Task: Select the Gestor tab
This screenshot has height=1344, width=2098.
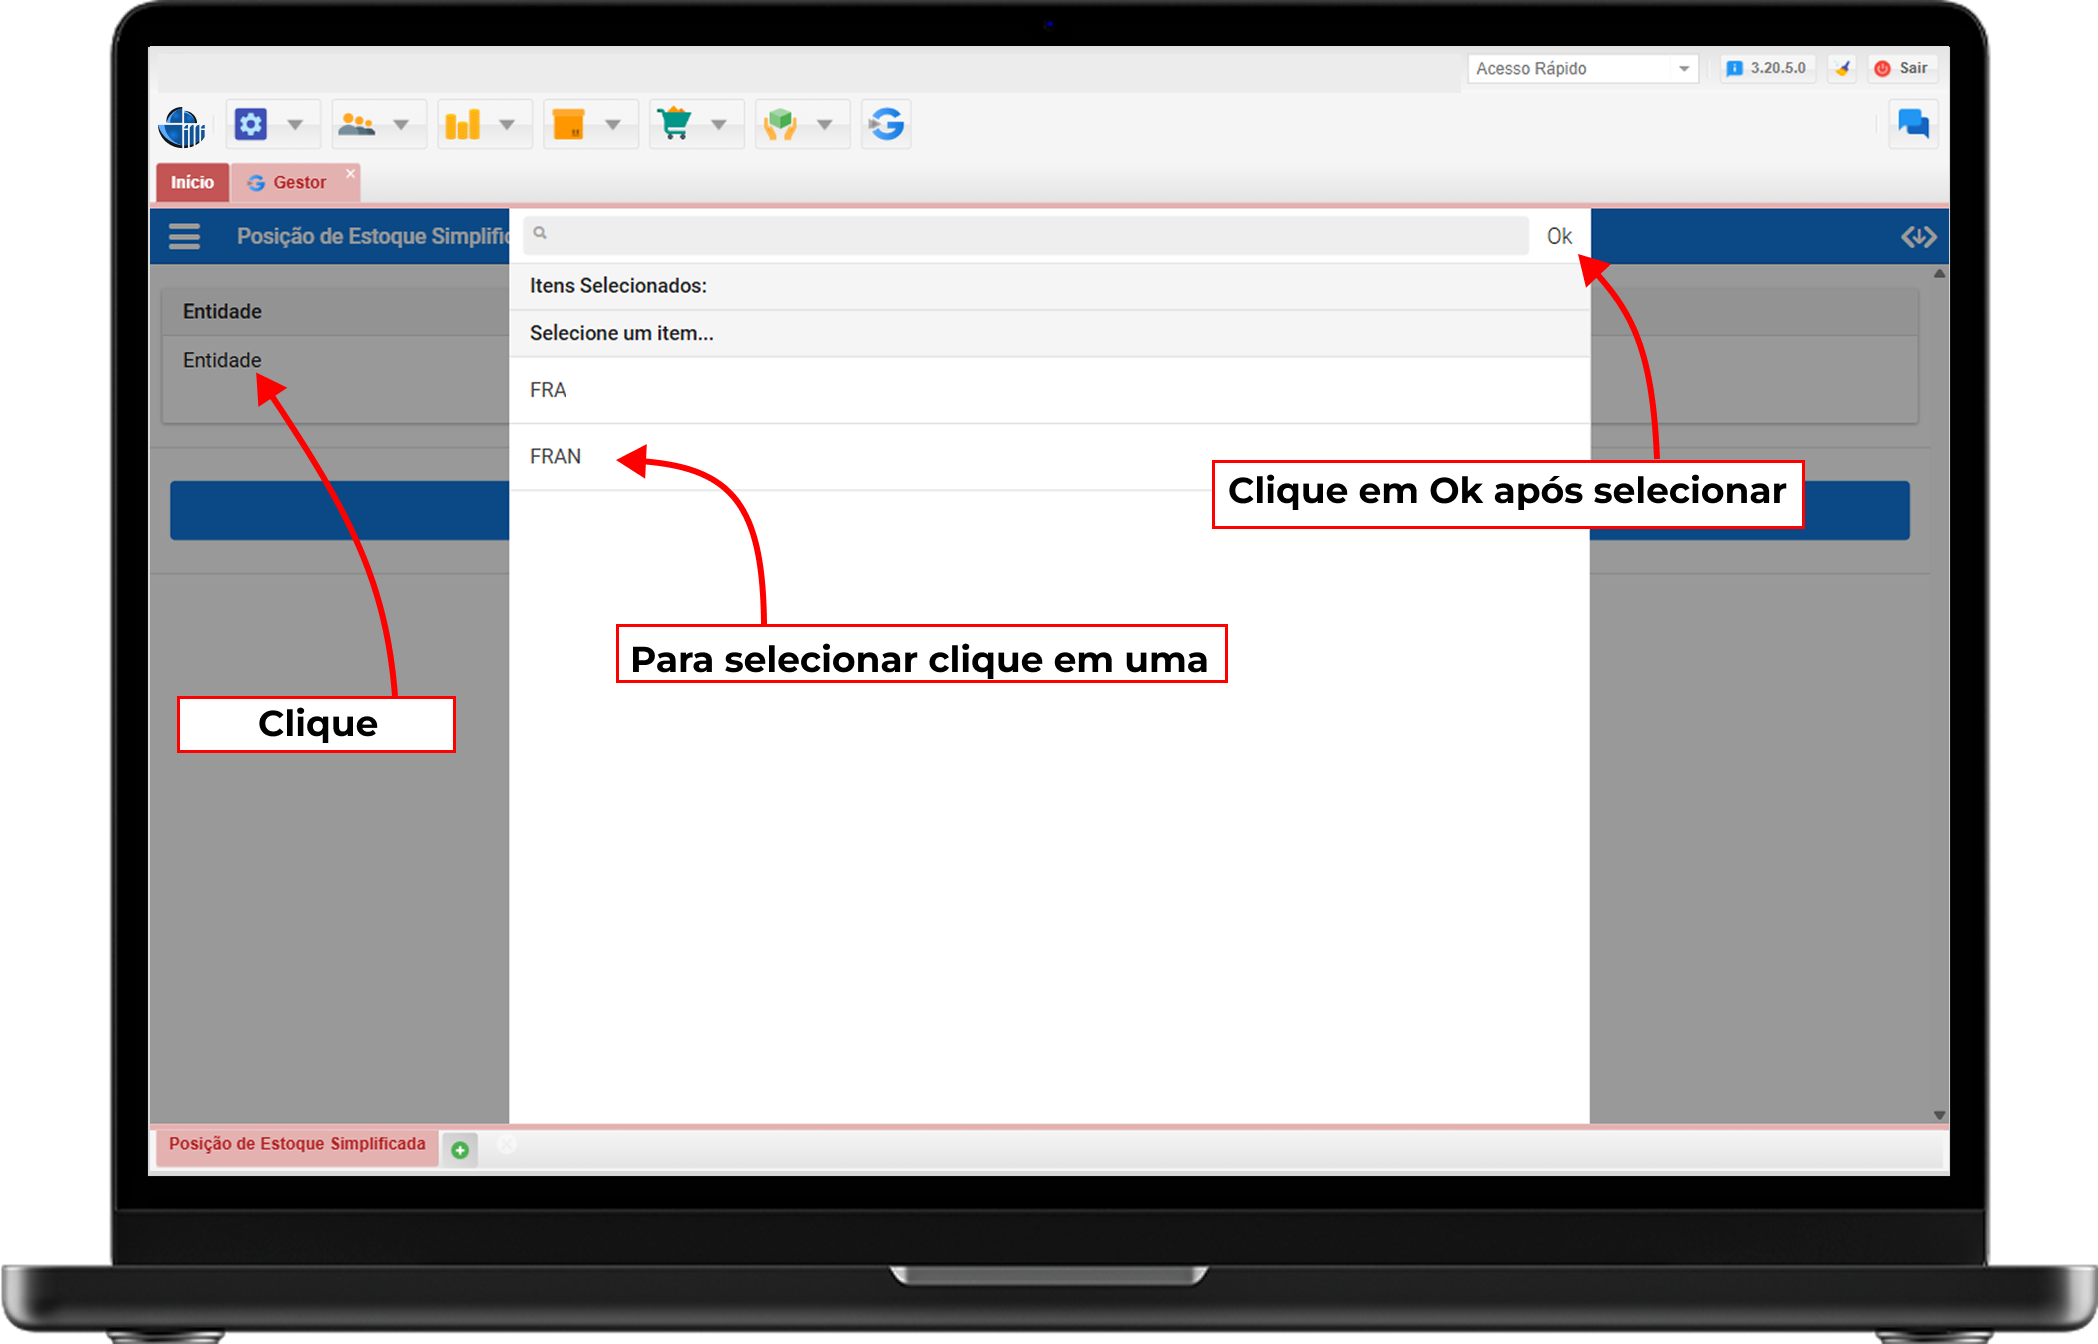Action: (298, 182)
